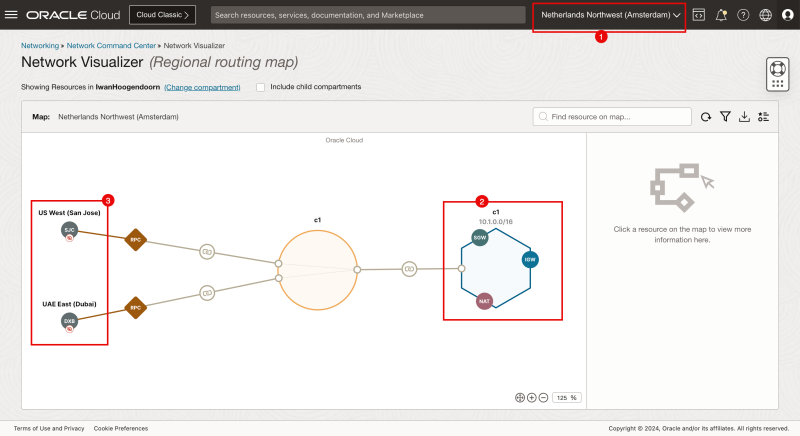This screenshot has width=800, height=436.
Task: Open the user profile menu
Action: pos(787,15)
